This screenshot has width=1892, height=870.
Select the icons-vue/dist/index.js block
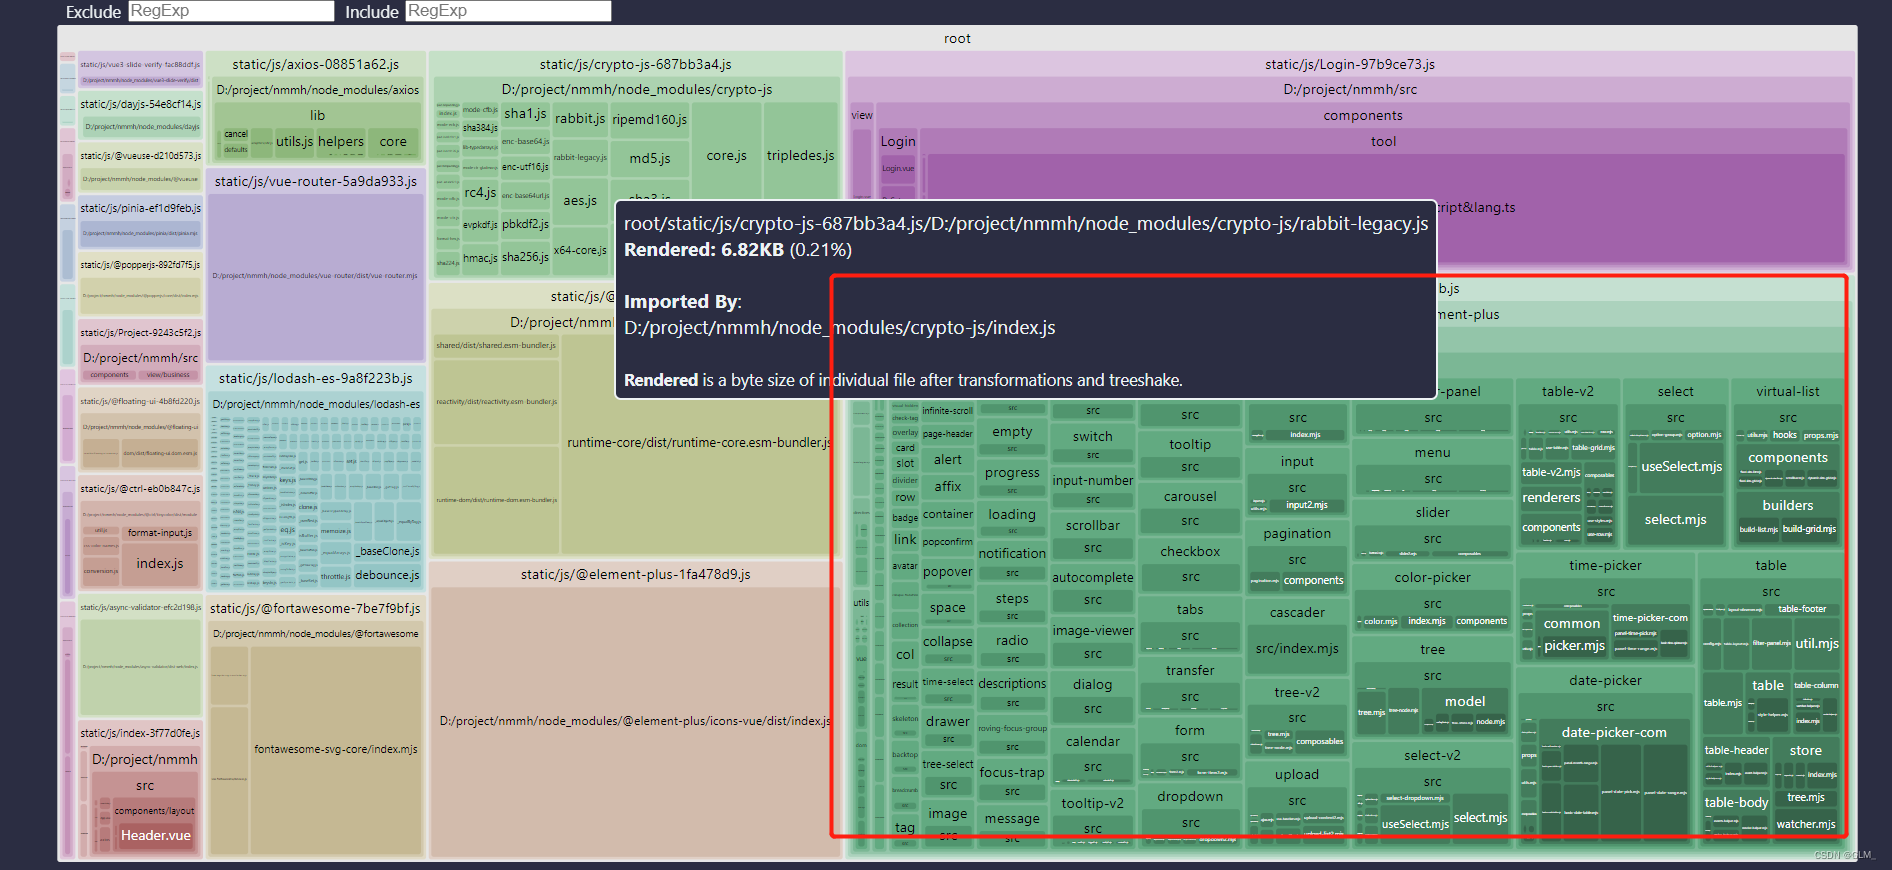[x=636, y=721]
